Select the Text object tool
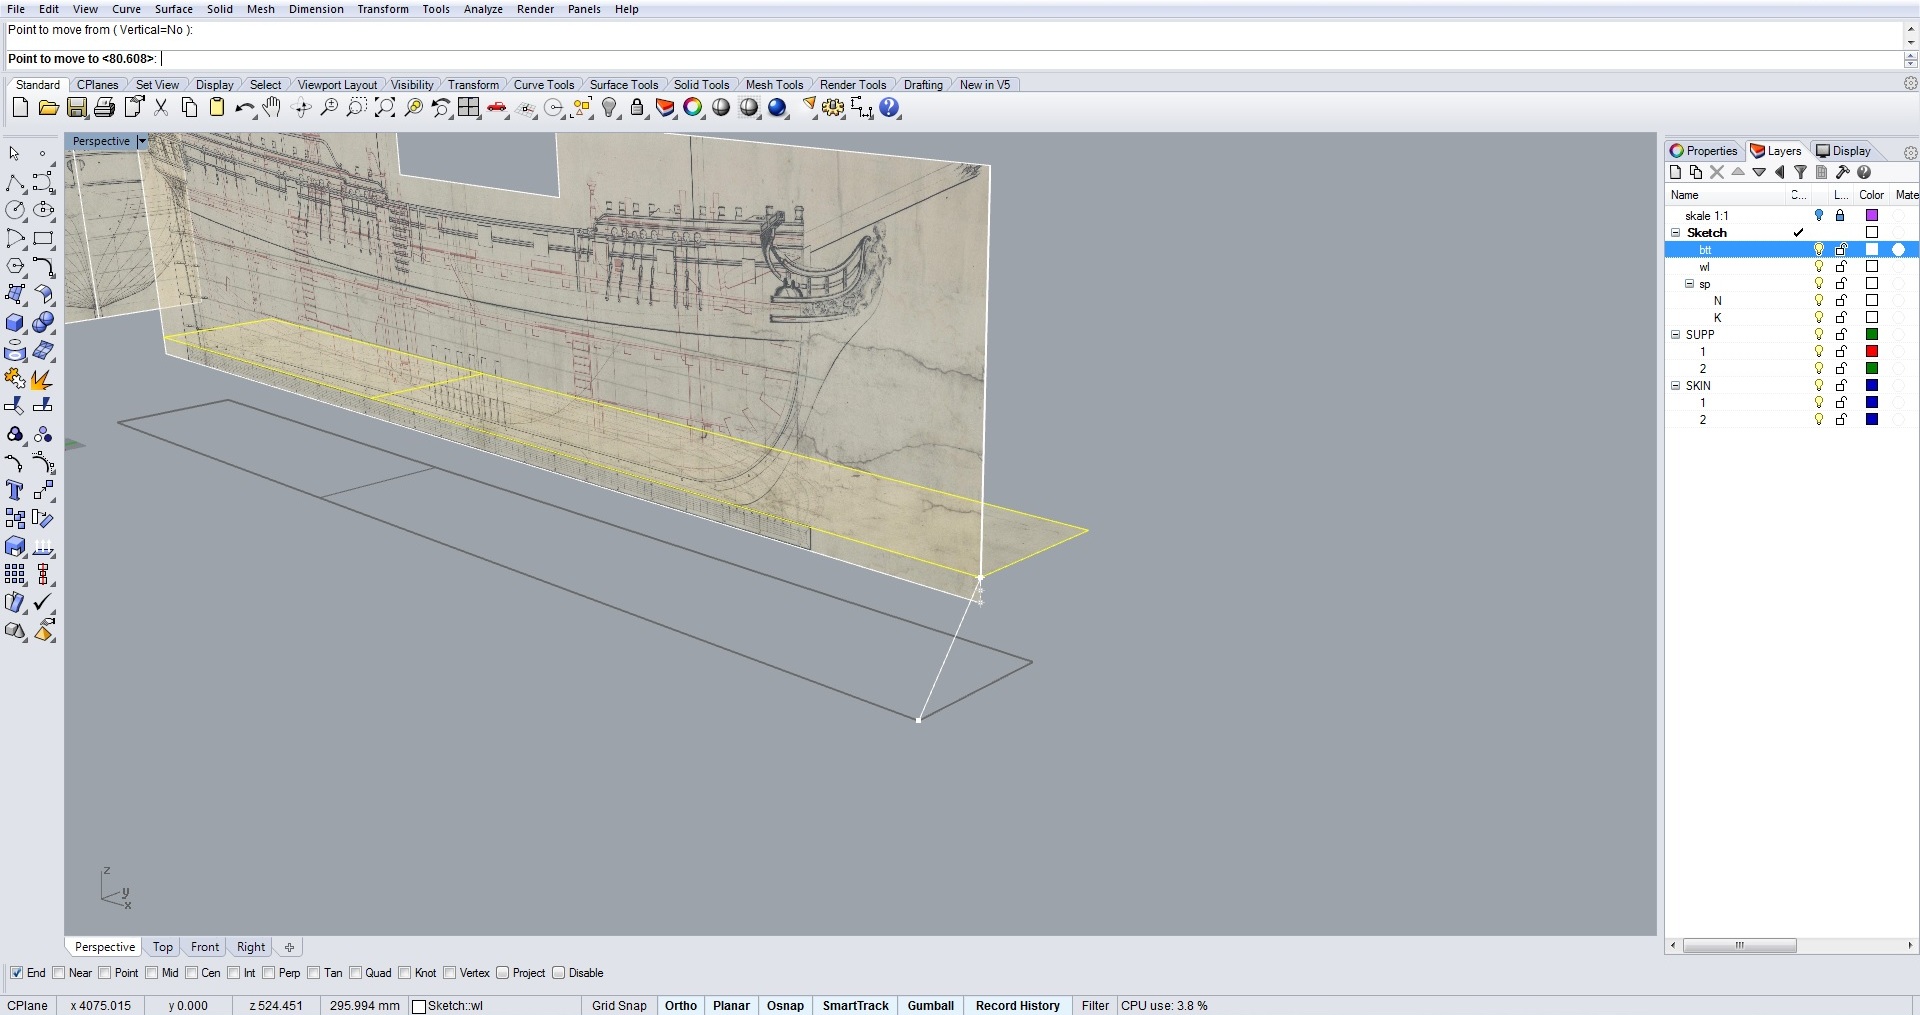 (x=15, y=490)
